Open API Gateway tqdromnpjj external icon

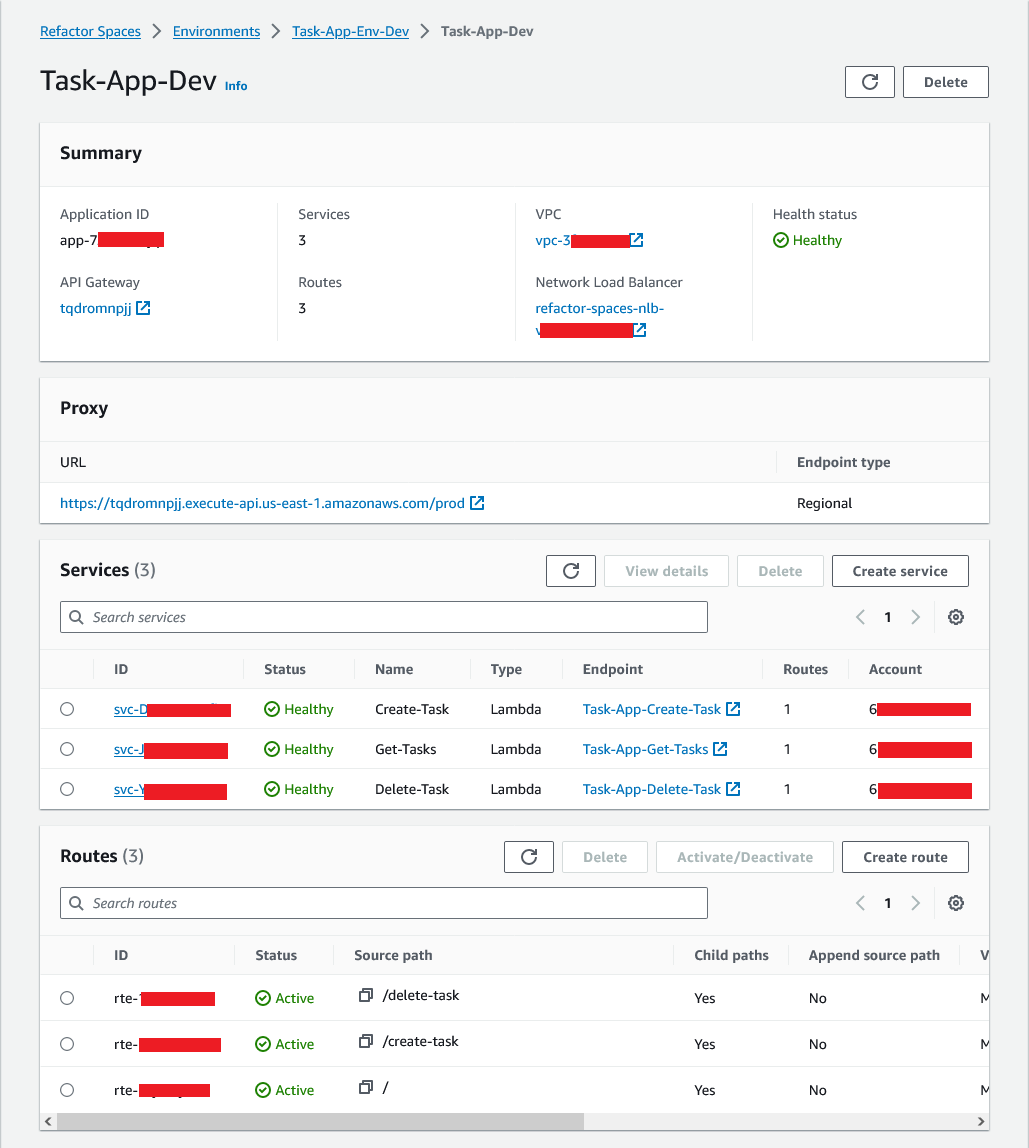point(144,308)
